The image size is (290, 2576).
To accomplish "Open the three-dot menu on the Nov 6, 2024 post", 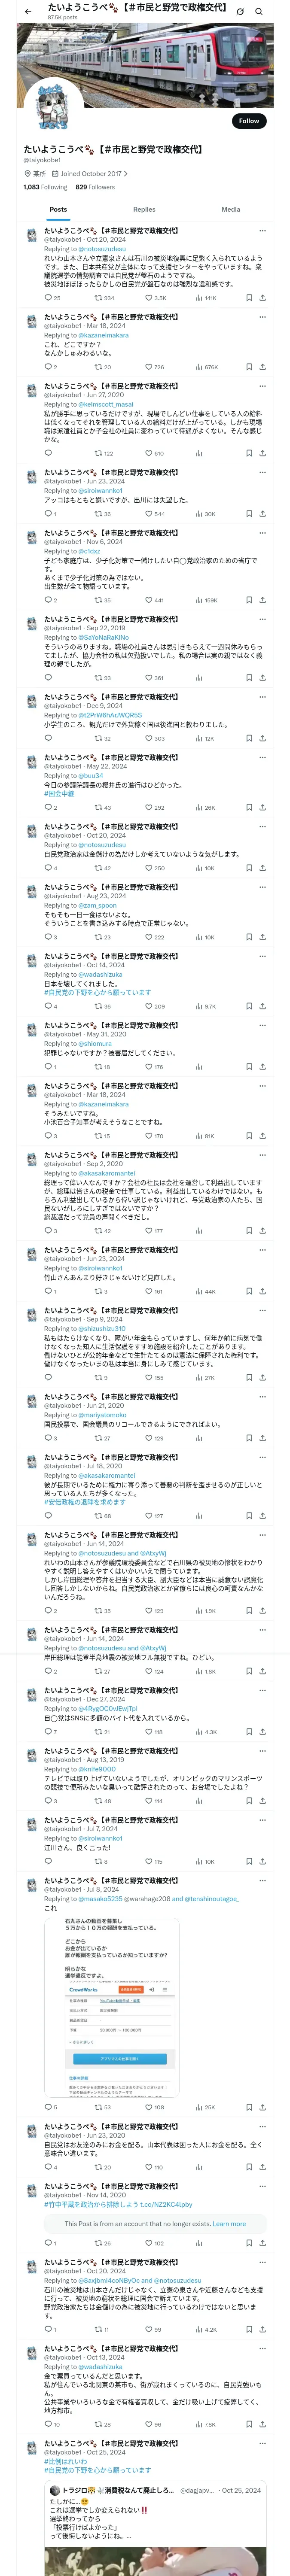I will pyautogui.click(x=262, y=533).
